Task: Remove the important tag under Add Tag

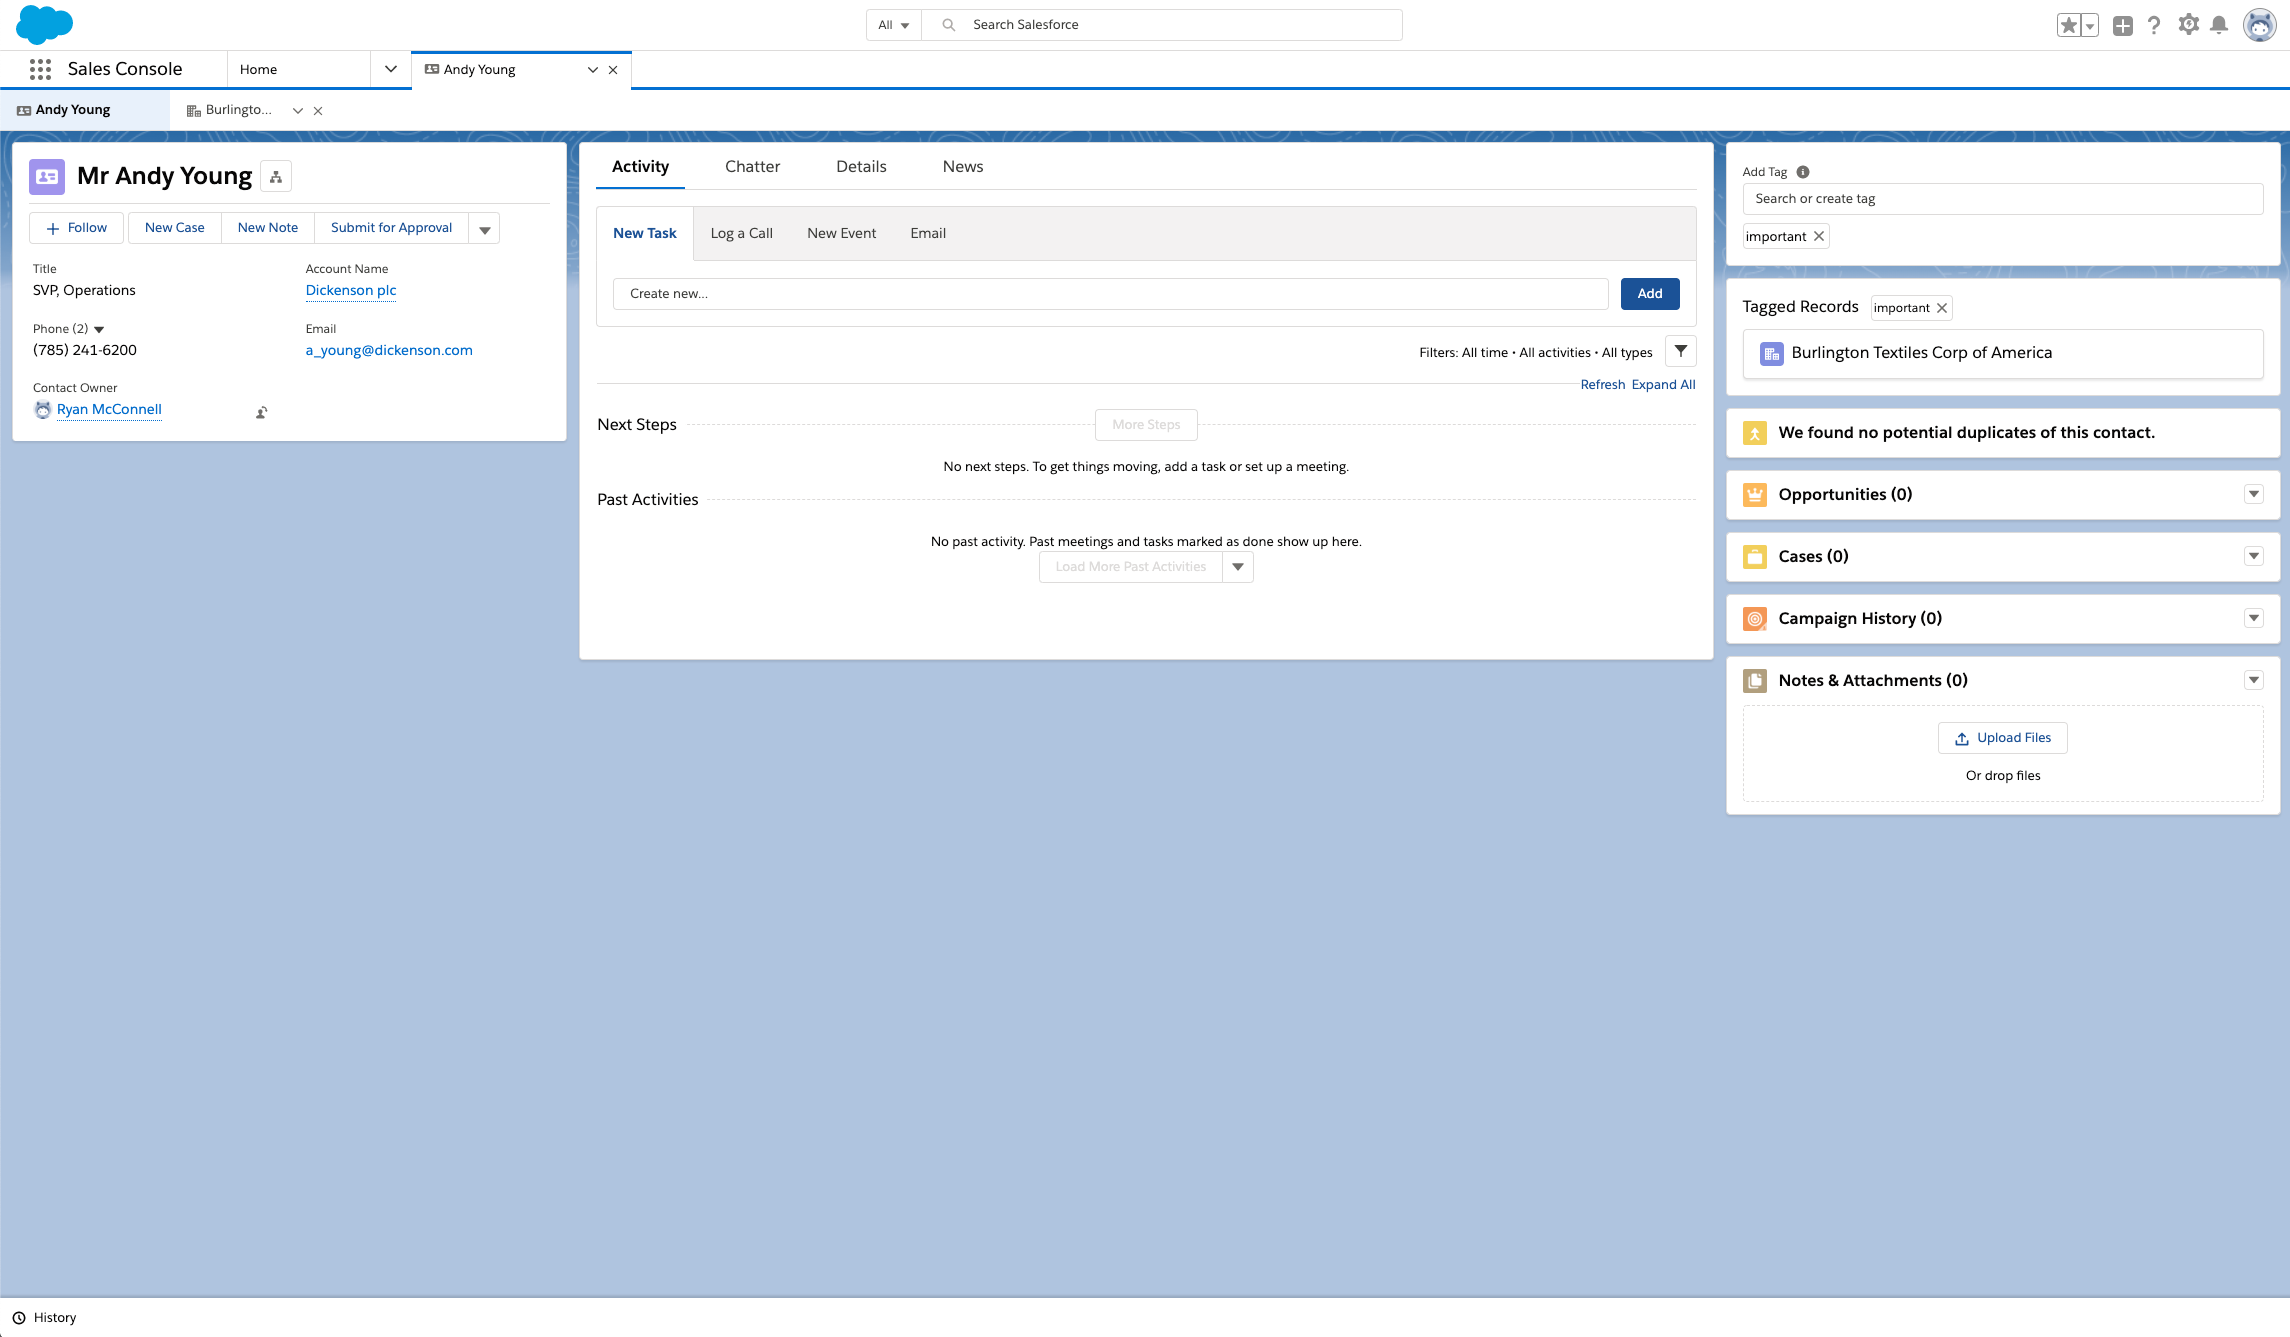Action: click(1819, 236)
